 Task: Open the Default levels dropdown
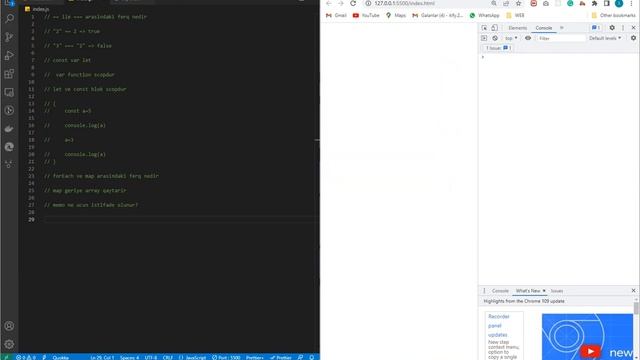click(605, 38)
